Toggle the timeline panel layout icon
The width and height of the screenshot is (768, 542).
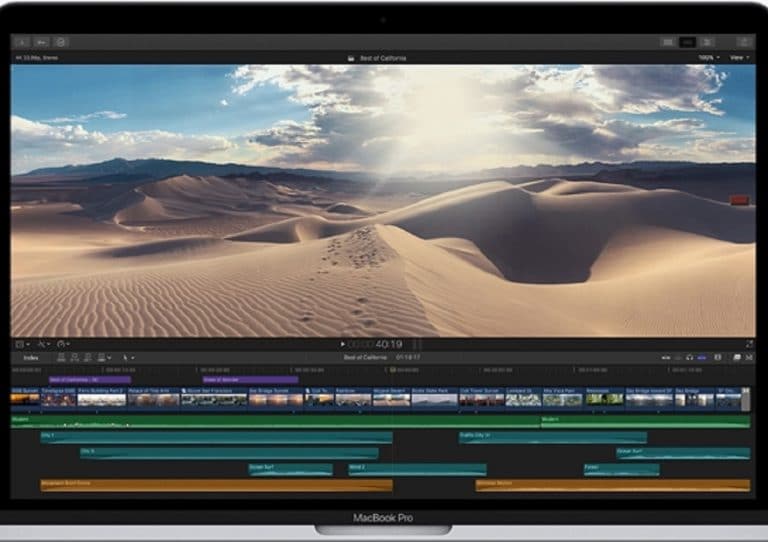point(687,42)
